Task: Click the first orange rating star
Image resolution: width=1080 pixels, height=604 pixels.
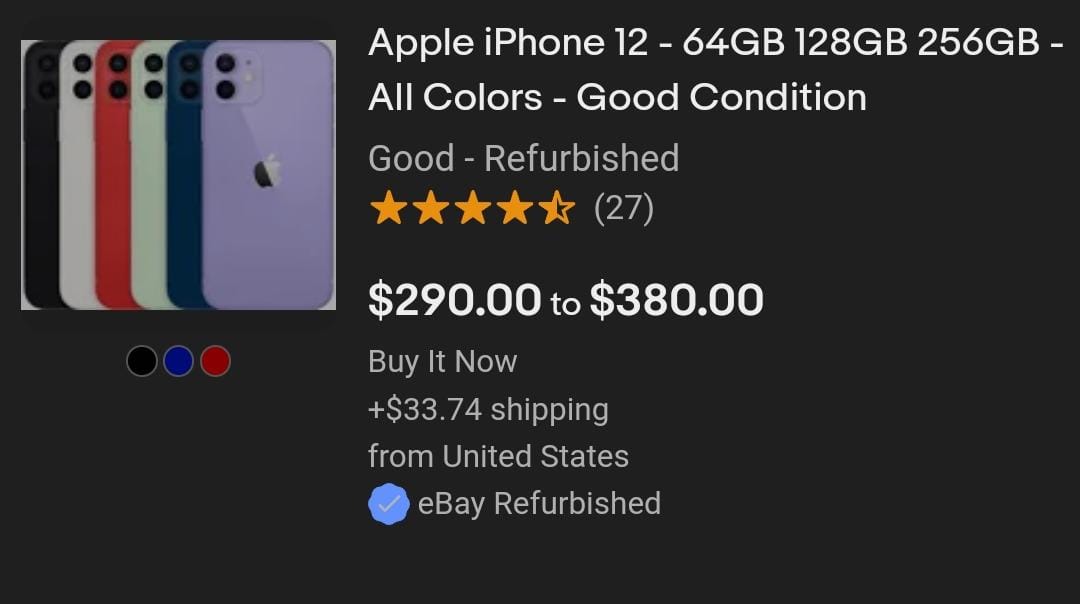Action: point(387,209)
